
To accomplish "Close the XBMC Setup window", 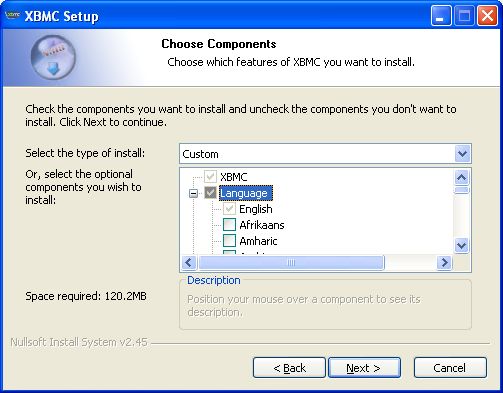I will click(487, 16).
